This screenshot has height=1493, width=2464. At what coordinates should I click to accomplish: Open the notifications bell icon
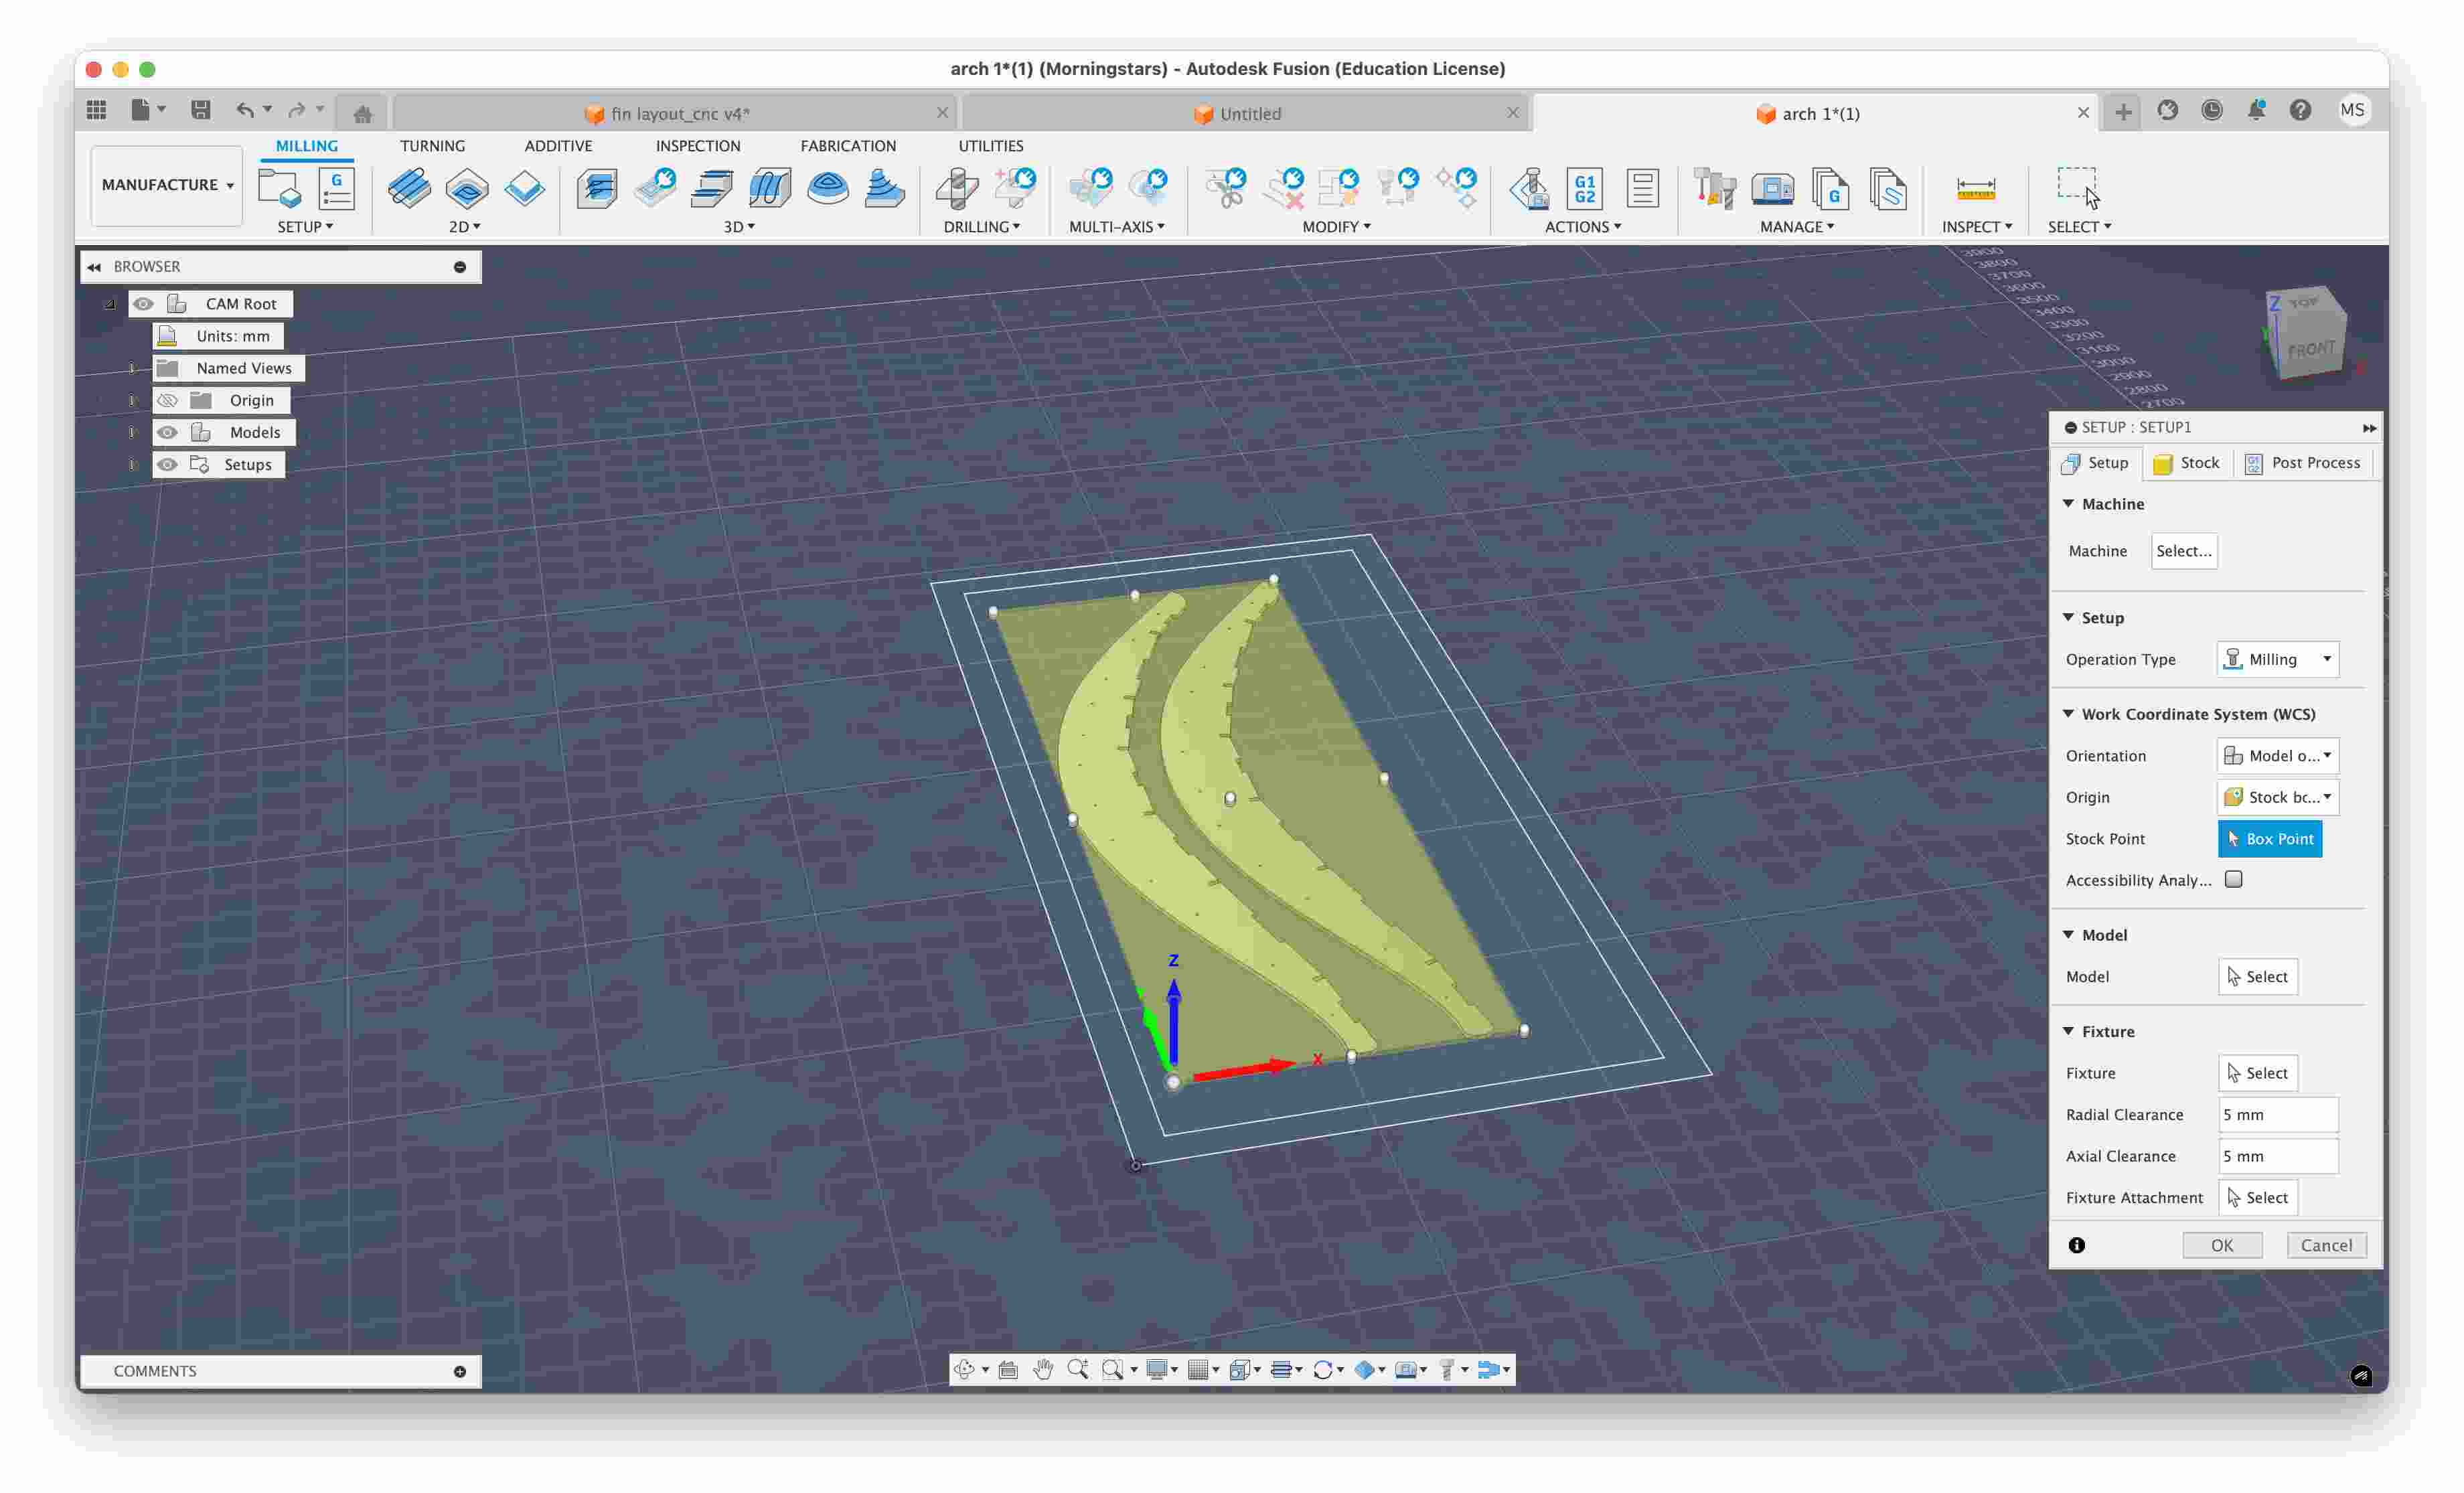(x=2255, y=110)
